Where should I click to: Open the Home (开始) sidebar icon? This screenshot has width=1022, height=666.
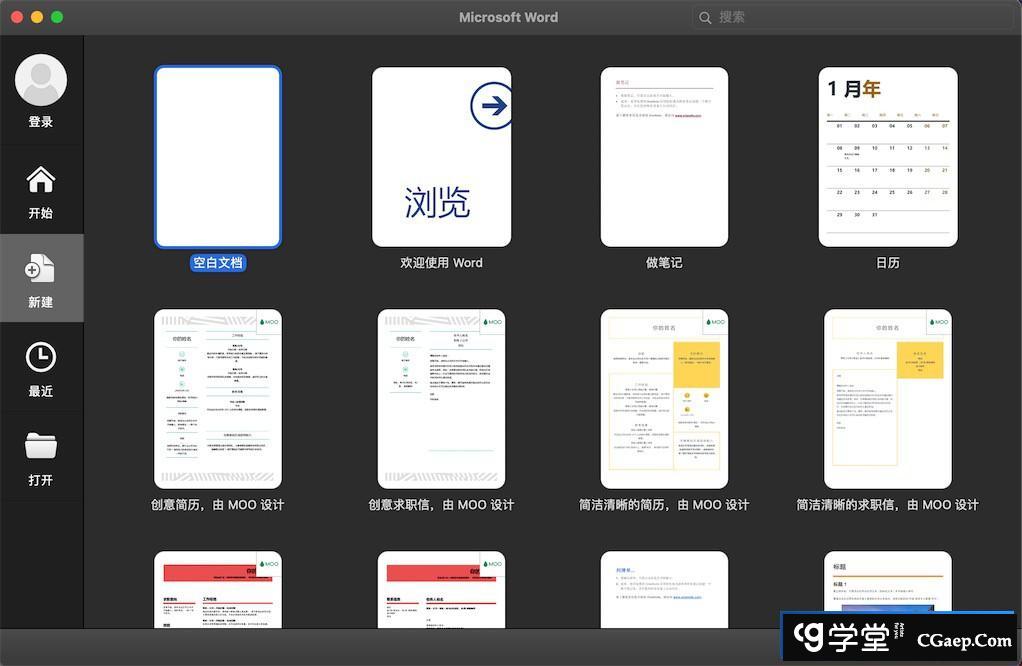click(x=41, y=180)
